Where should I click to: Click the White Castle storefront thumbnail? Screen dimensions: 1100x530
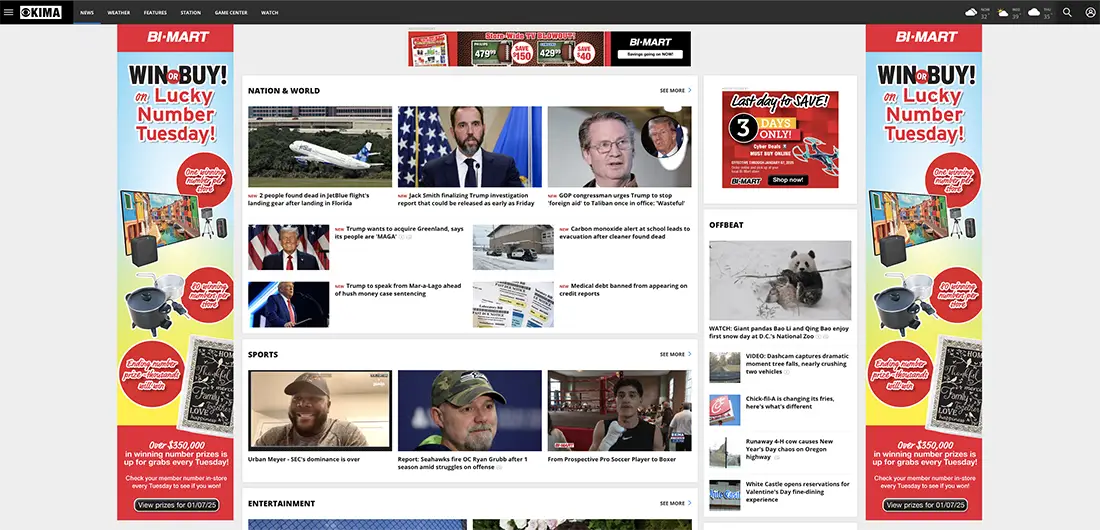tap(725, 495)
